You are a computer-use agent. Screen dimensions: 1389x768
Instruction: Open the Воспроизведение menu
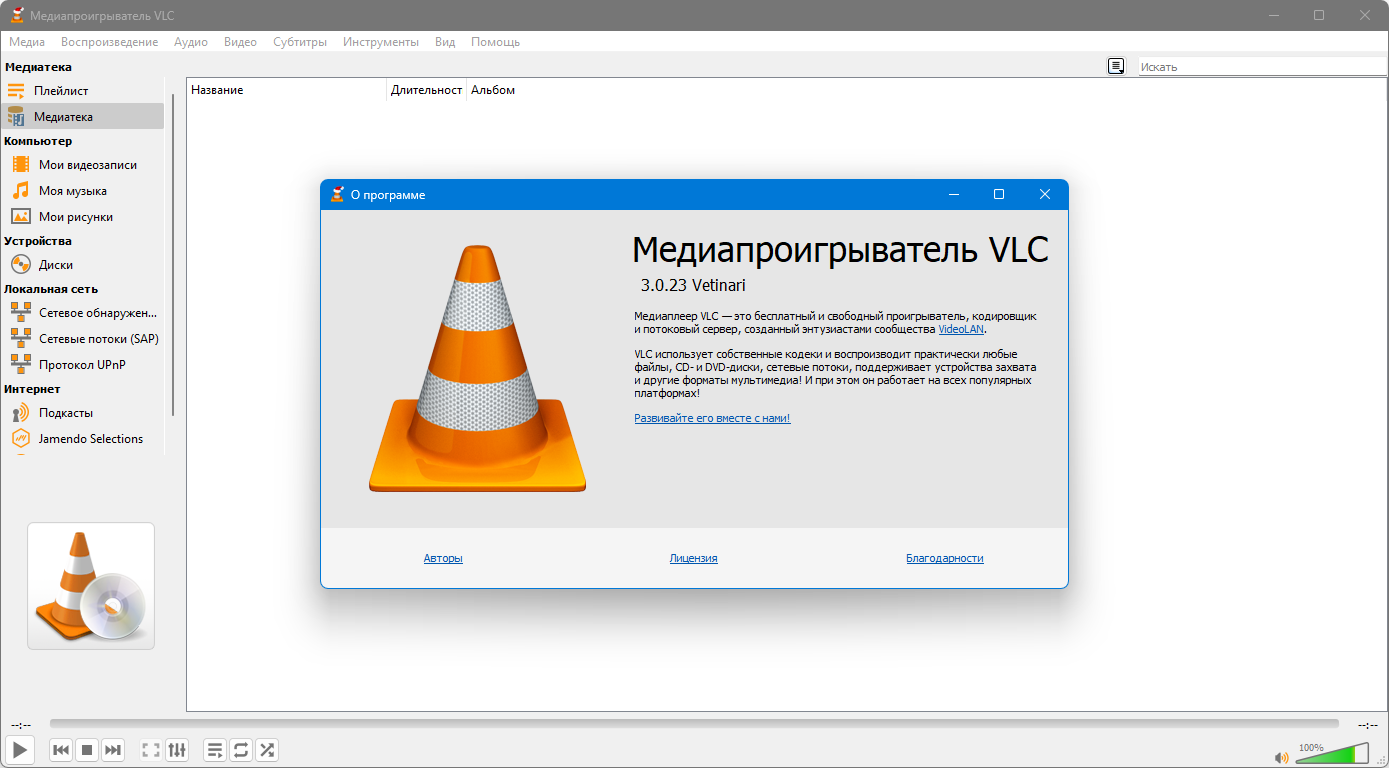coord(109,42)
